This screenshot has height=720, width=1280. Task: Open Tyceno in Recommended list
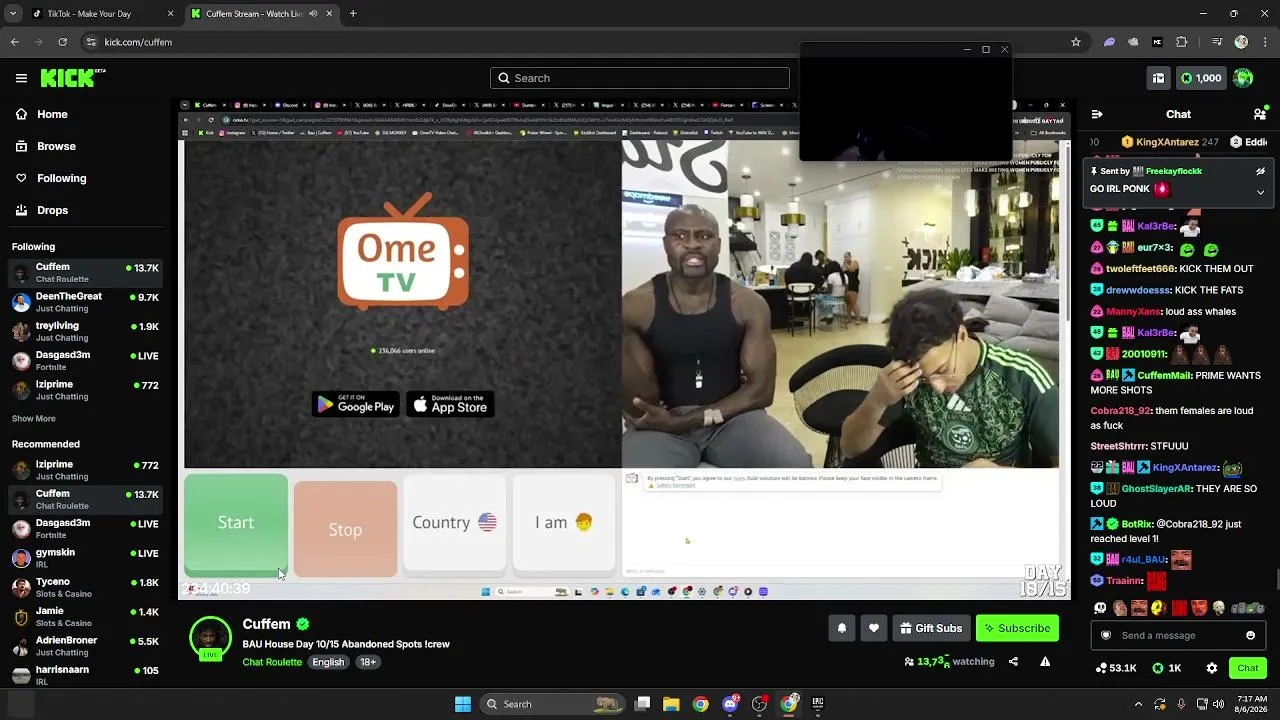tap(85, 587)
